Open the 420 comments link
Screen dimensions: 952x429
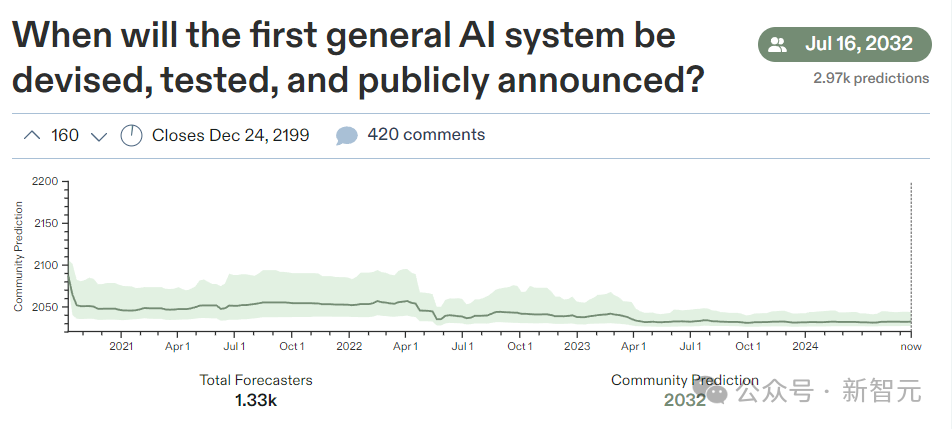point(426,134)
